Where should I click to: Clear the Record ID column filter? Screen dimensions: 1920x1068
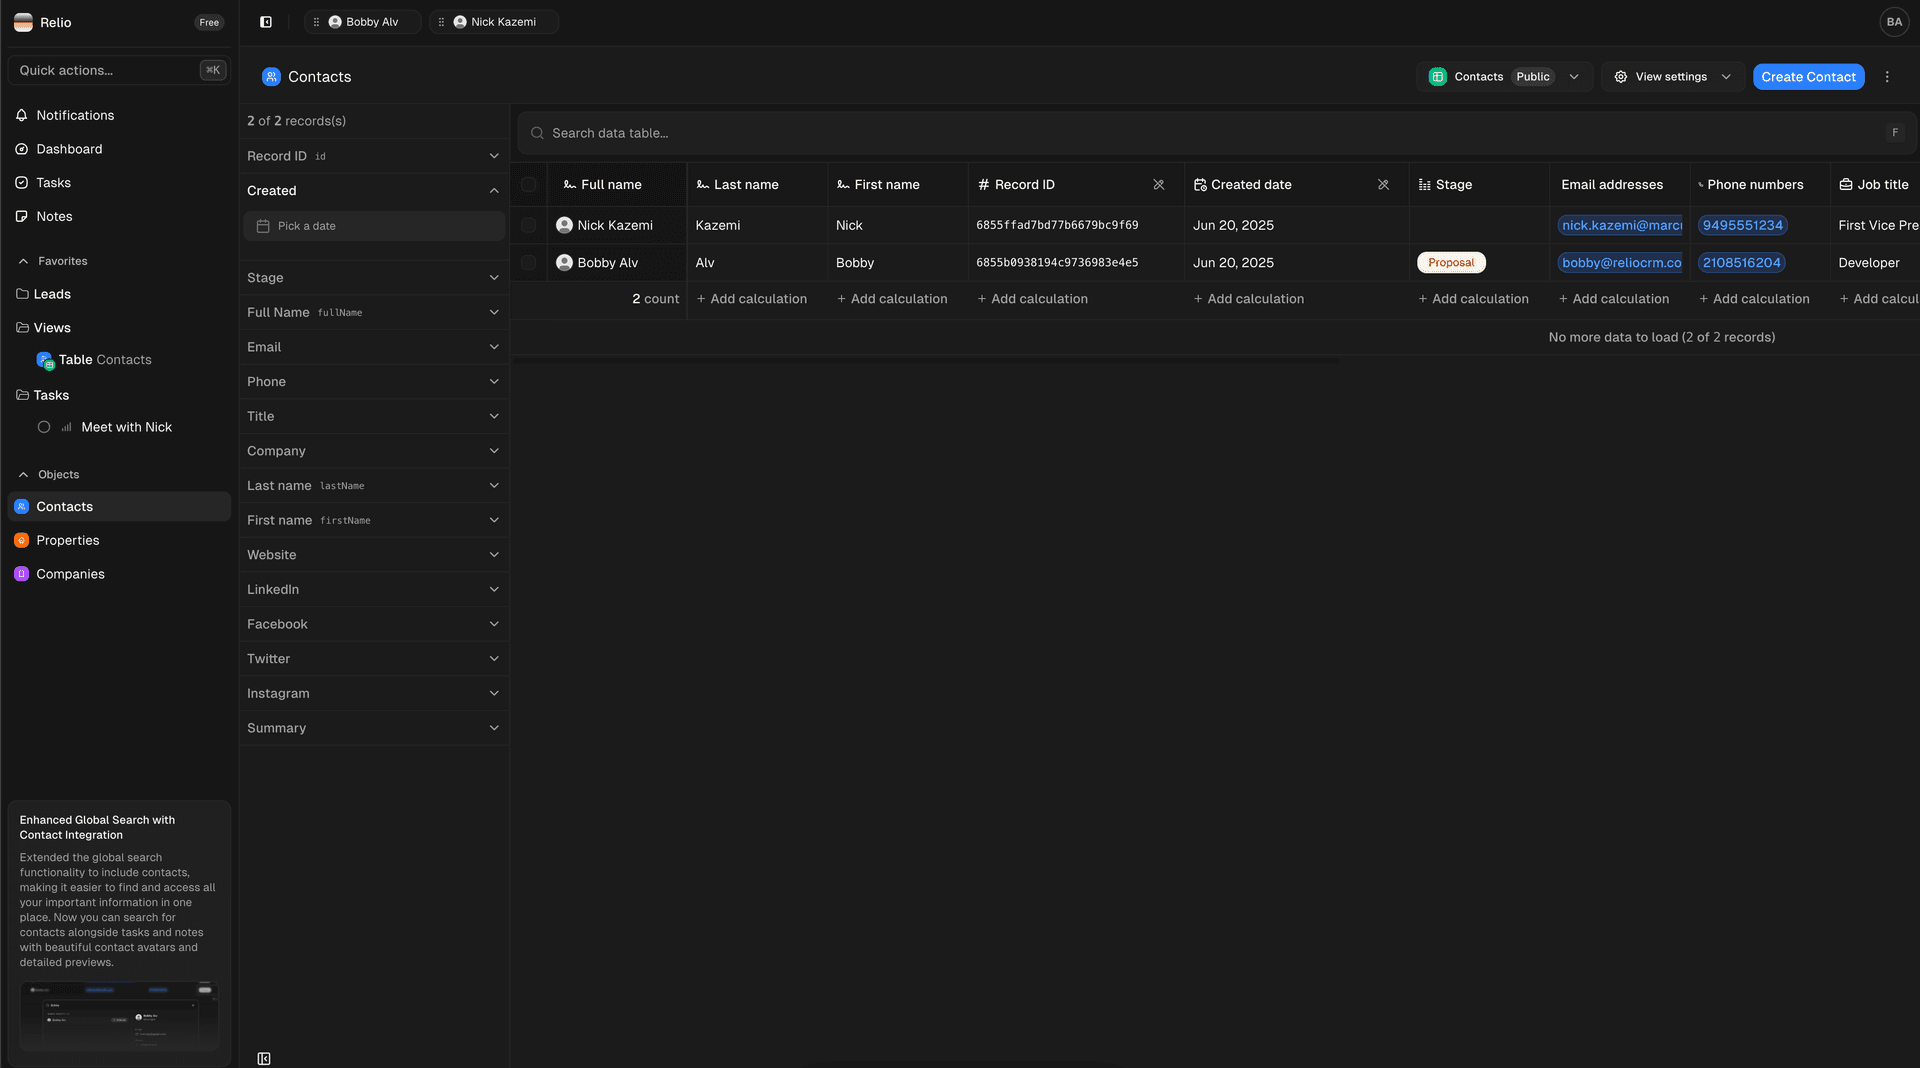click(x=1159, y=184)
